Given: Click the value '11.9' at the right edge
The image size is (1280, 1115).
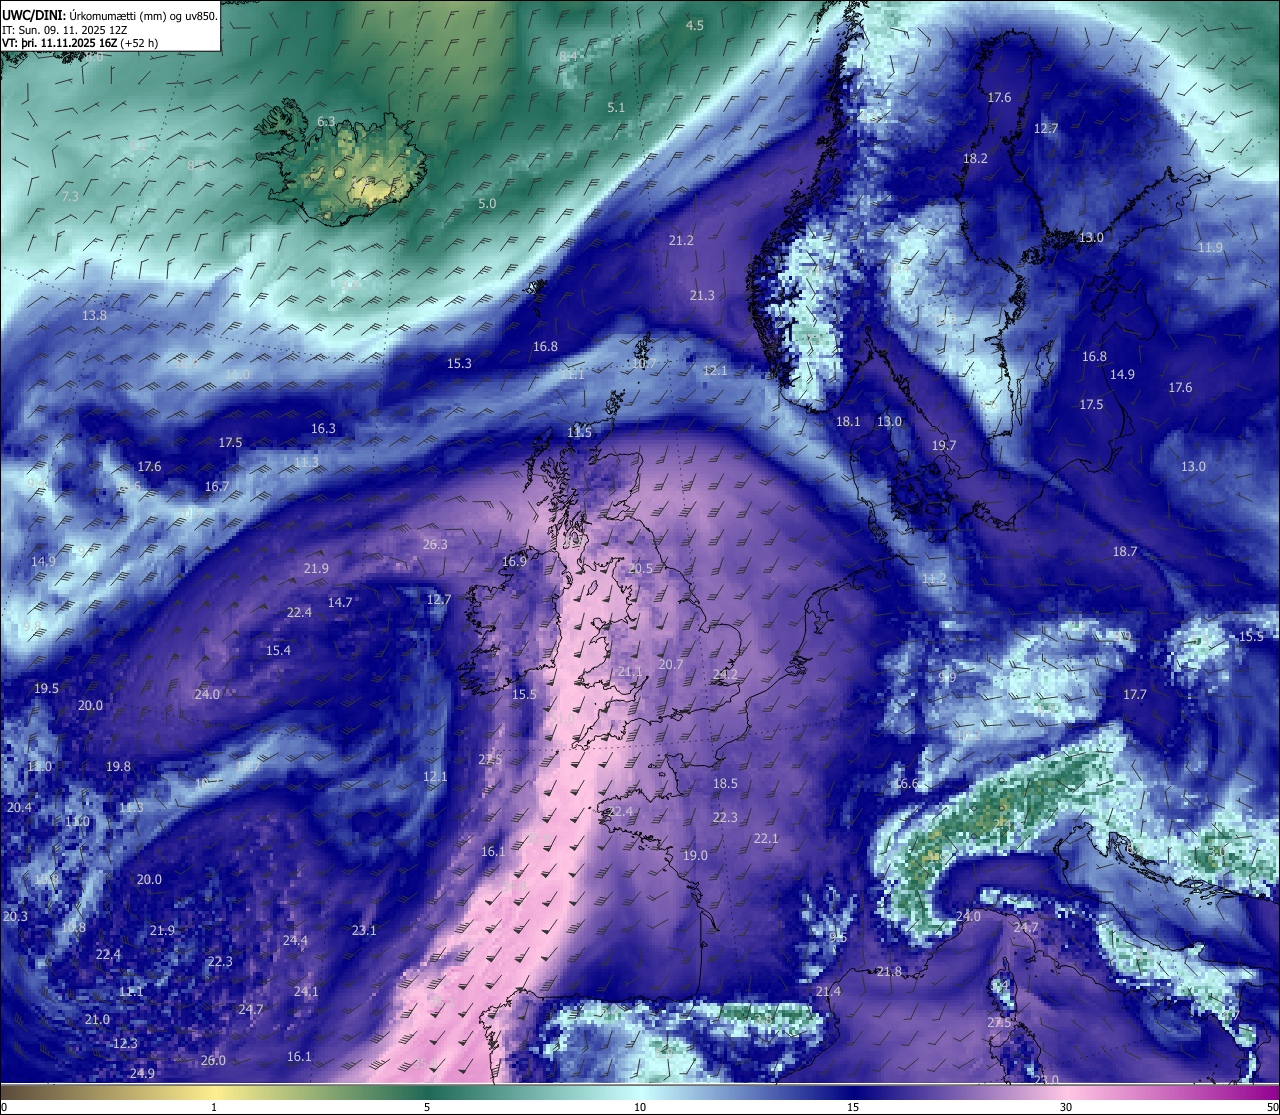Looking at the screenshot, I should (x=1210, y=247).
